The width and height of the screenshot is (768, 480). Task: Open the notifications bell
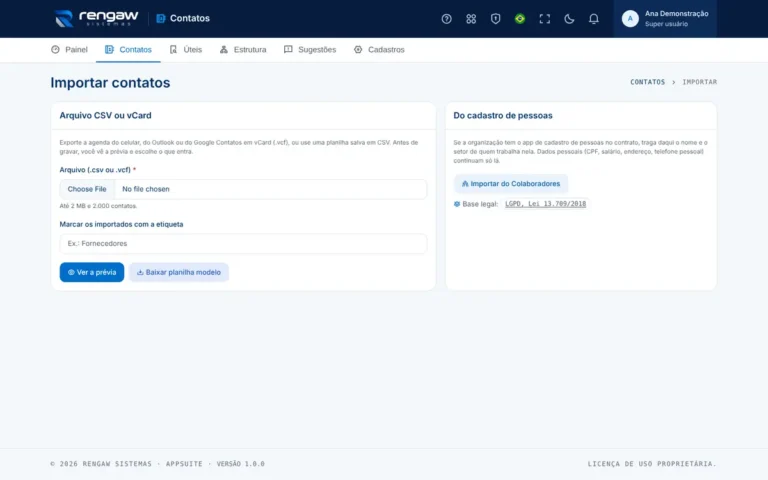(x=593, y=19)
